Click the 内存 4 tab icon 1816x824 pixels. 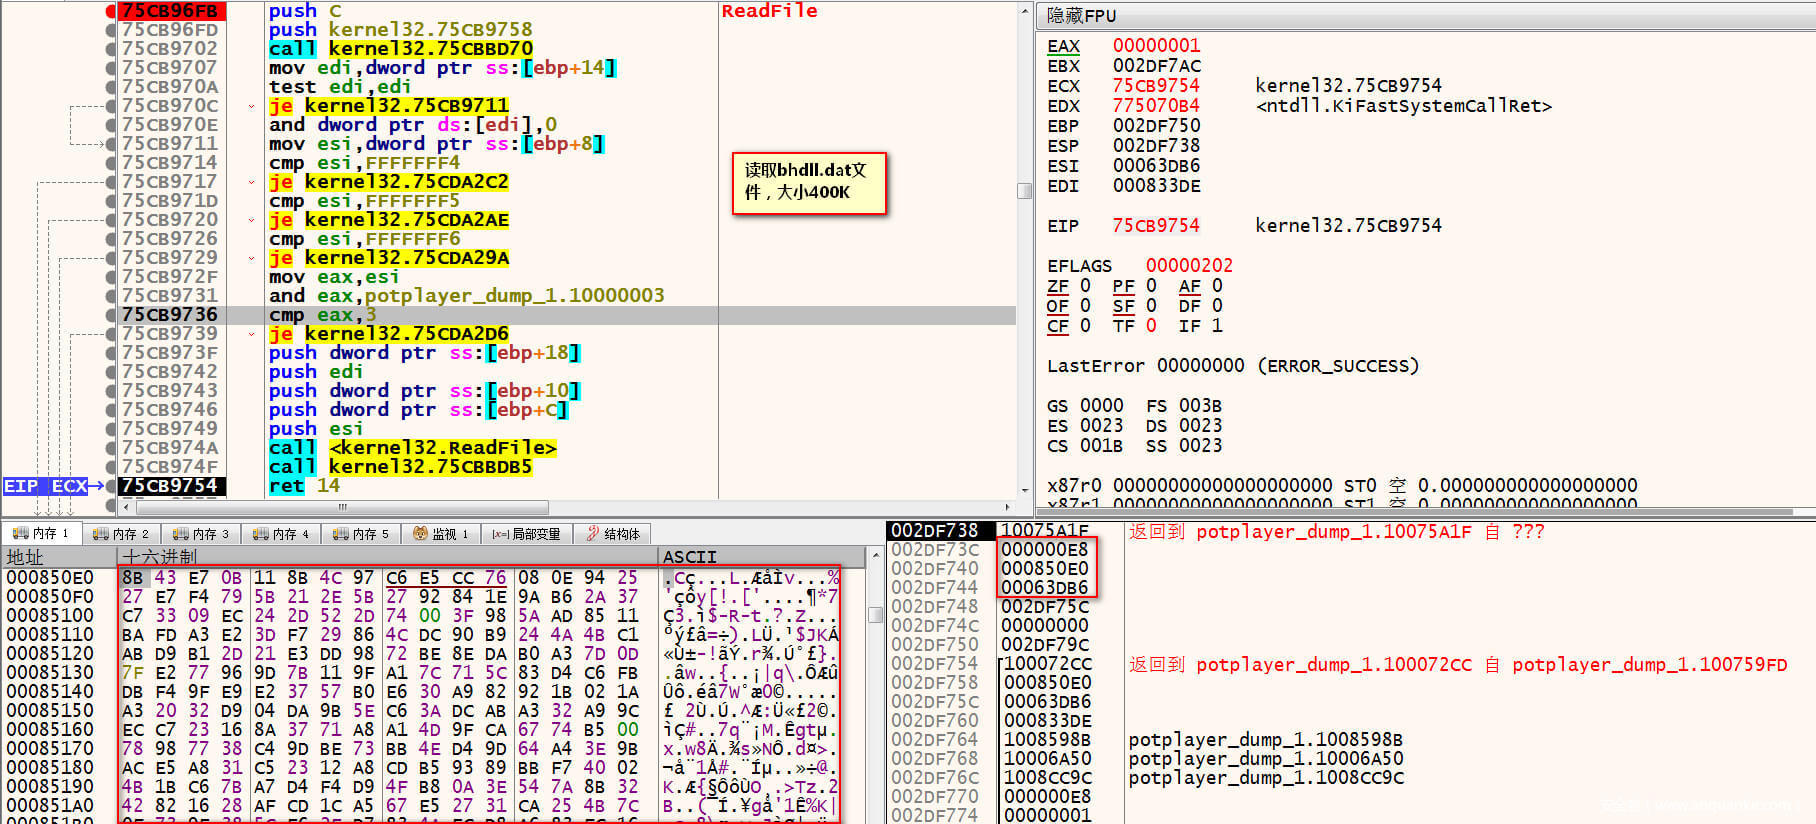(260, 534)
